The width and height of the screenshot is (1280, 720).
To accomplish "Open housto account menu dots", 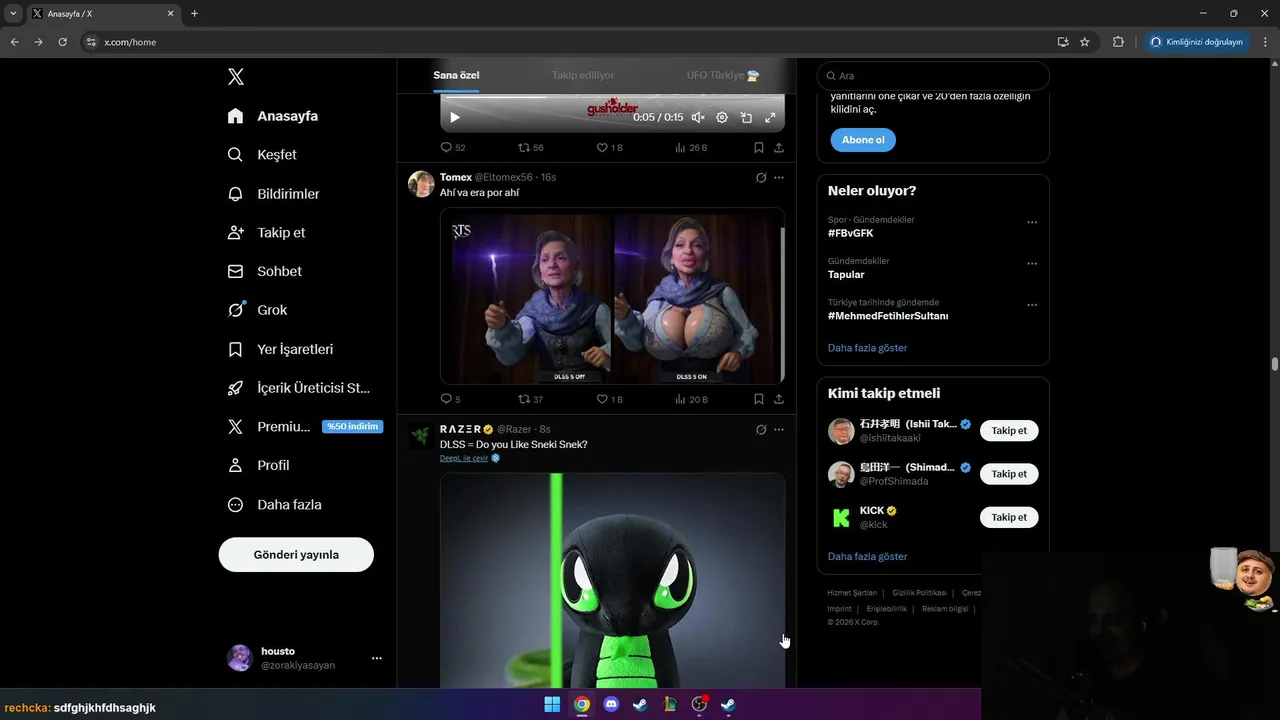I will coord(377,658).
